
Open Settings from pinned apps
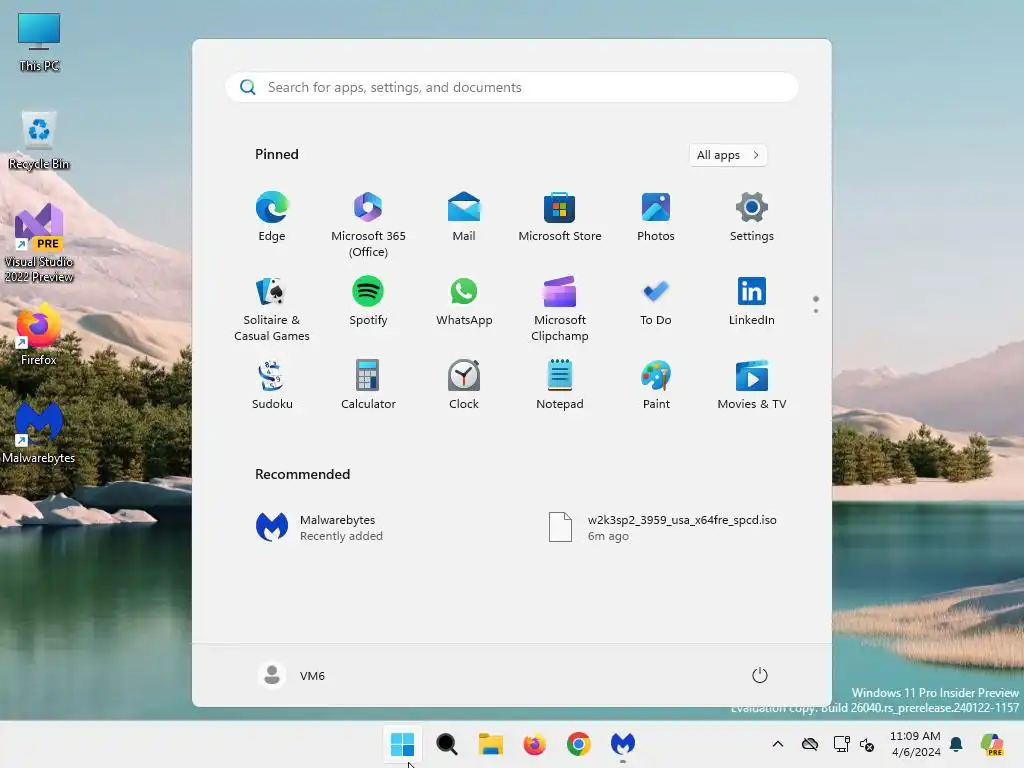coord(752,217)
